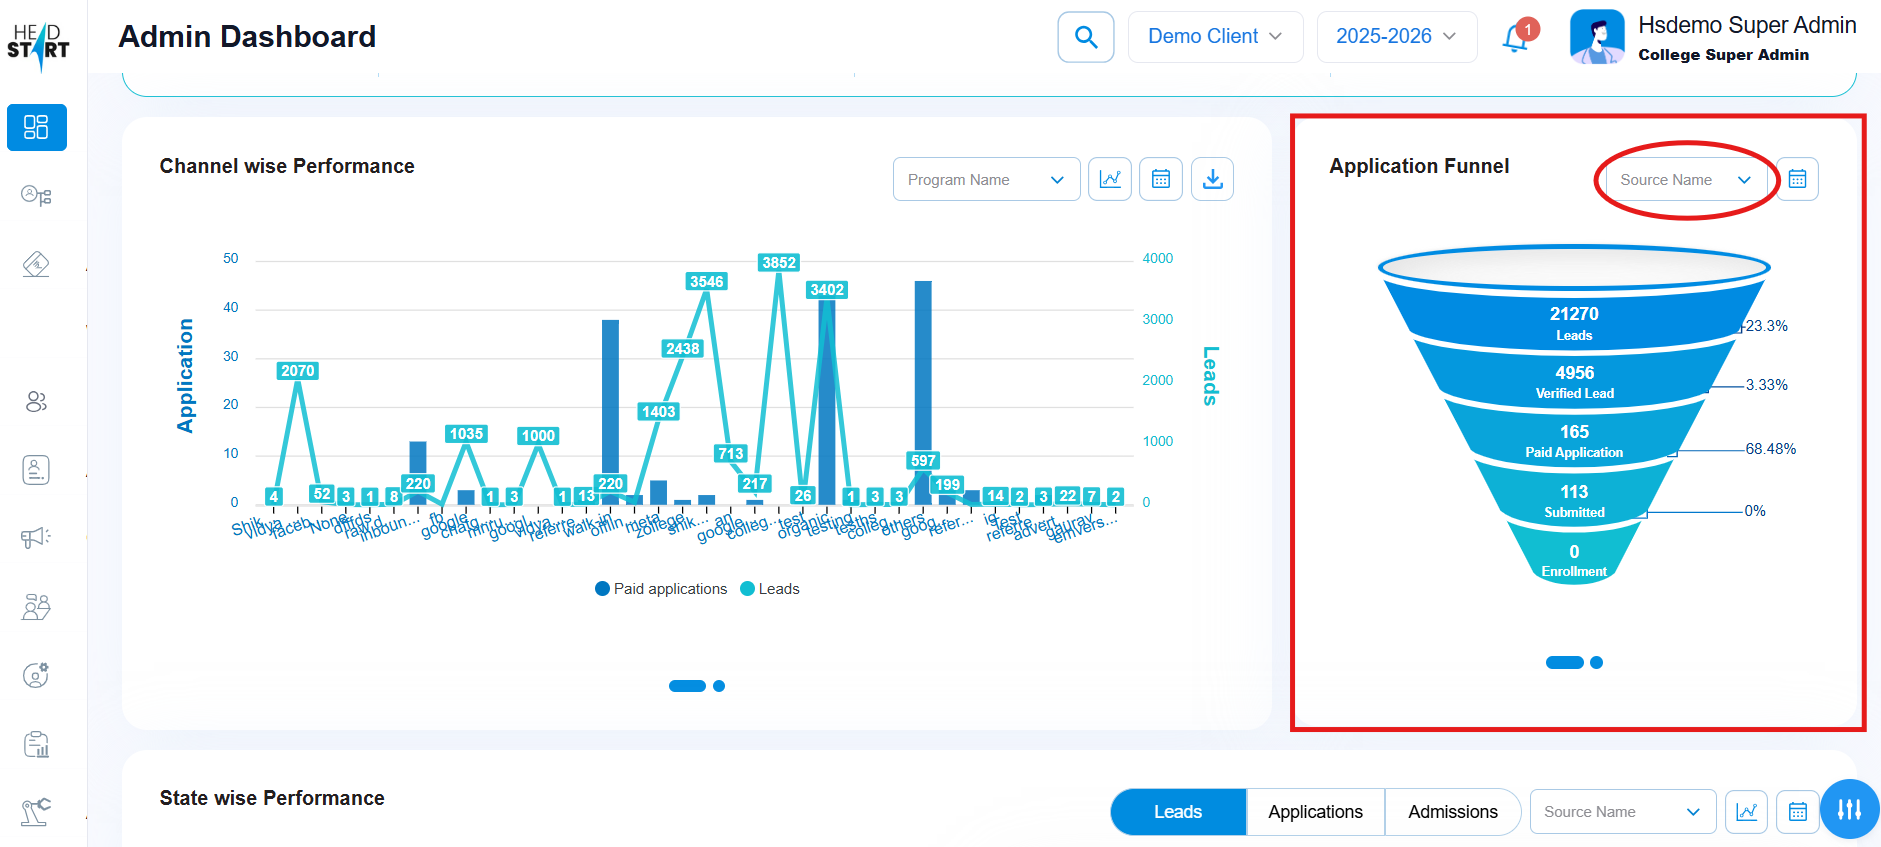This screenshot has width=1881, height=847.
Task: Open the search icon in header
Action: click(x=1085, y=37)
